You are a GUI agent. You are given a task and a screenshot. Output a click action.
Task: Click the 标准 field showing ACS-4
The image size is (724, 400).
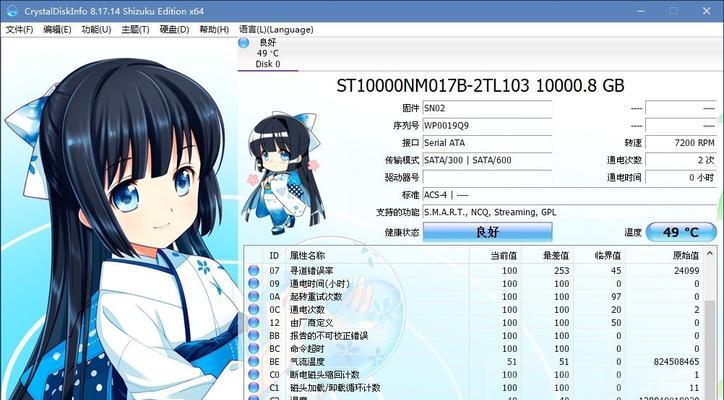click(570, 195)
